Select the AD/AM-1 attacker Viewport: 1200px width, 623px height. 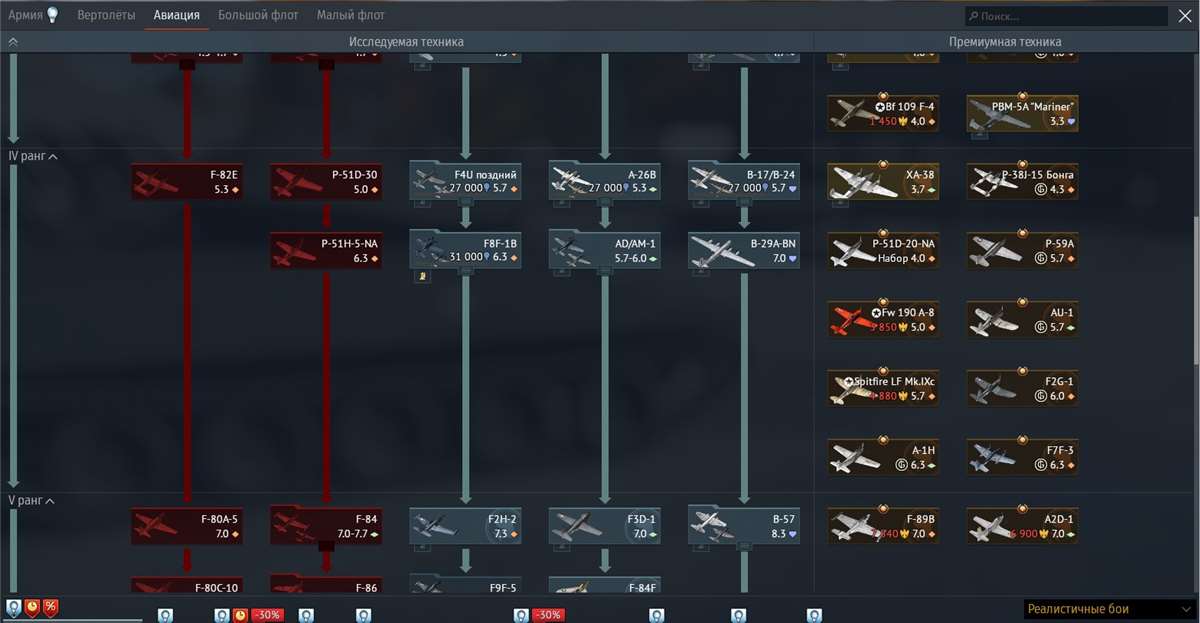[604, 249]
